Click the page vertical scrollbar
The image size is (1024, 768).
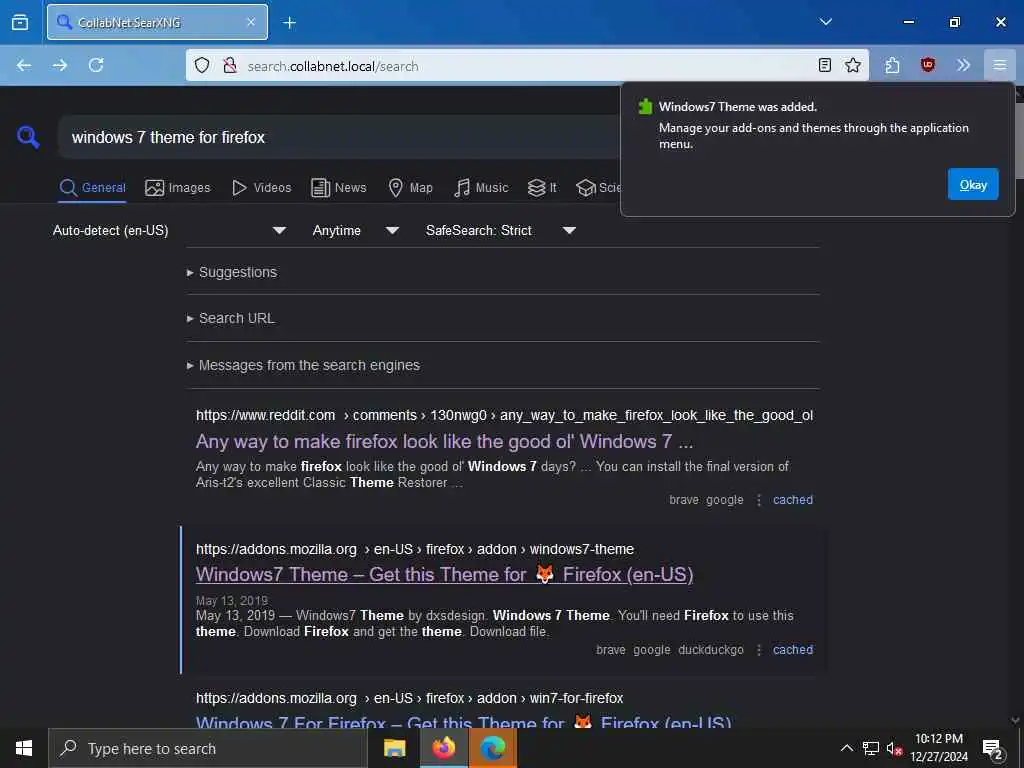click(x=1017, y=405)
